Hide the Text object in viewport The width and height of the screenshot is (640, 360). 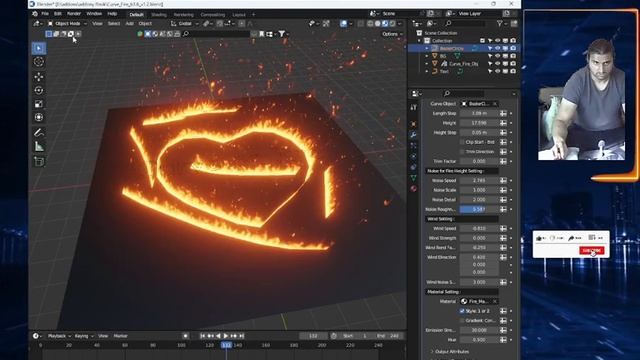coord(498,71)
